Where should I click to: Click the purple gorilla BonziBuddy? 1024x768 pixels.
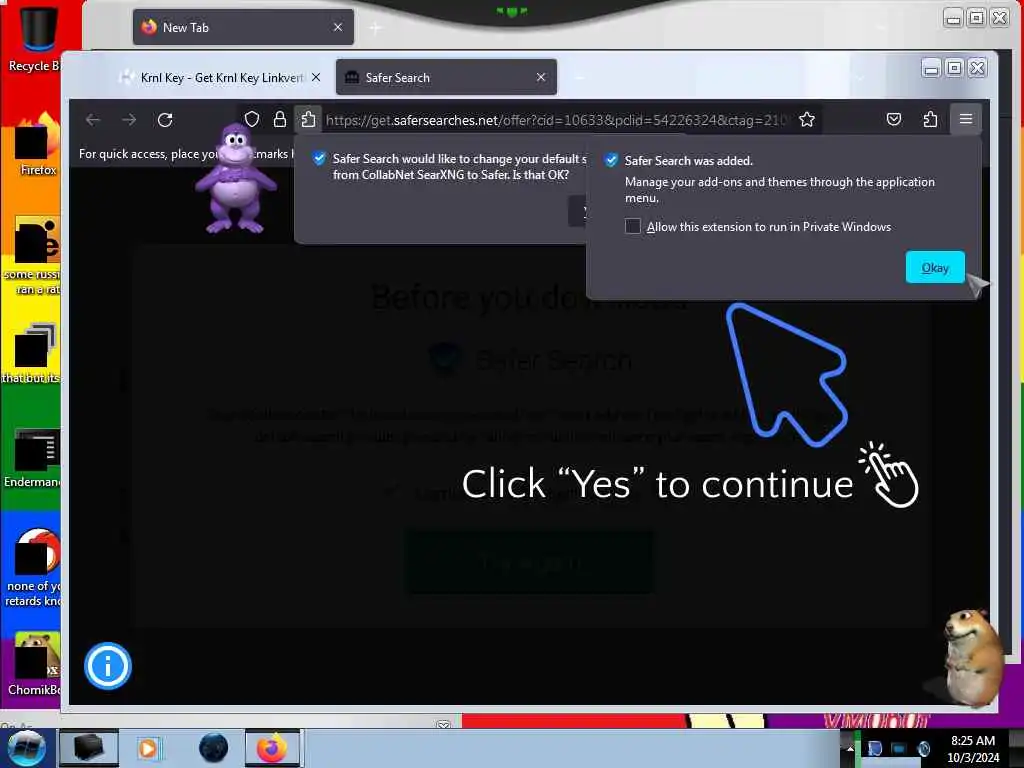(234, 179)
